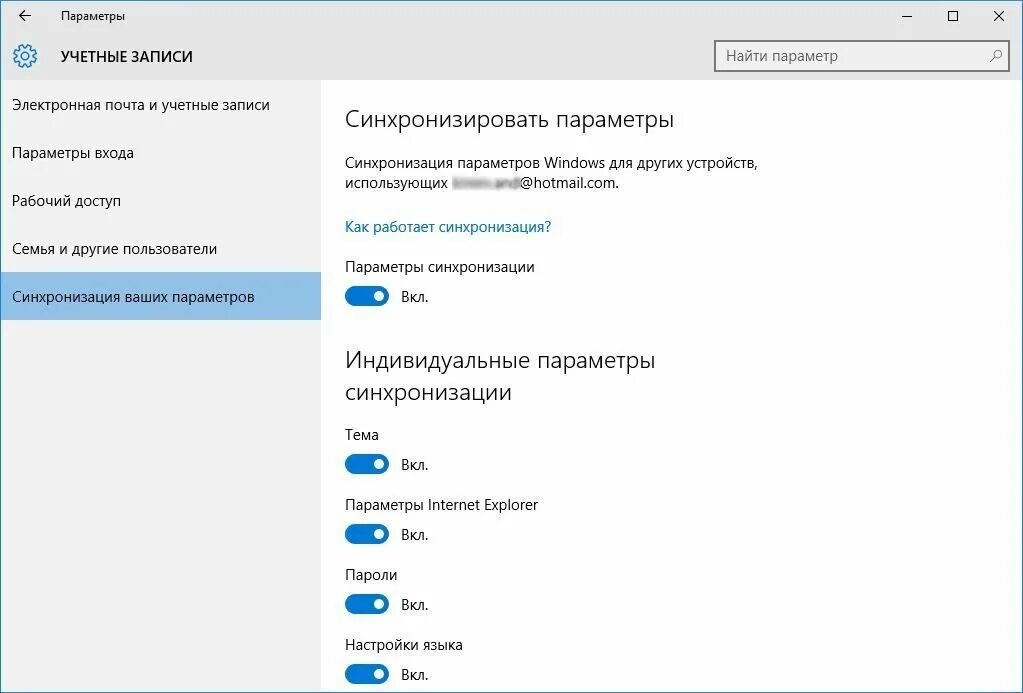Minimize the Параметры window
The width and height of the screenshot is (1023, 693).
[907, 16]
